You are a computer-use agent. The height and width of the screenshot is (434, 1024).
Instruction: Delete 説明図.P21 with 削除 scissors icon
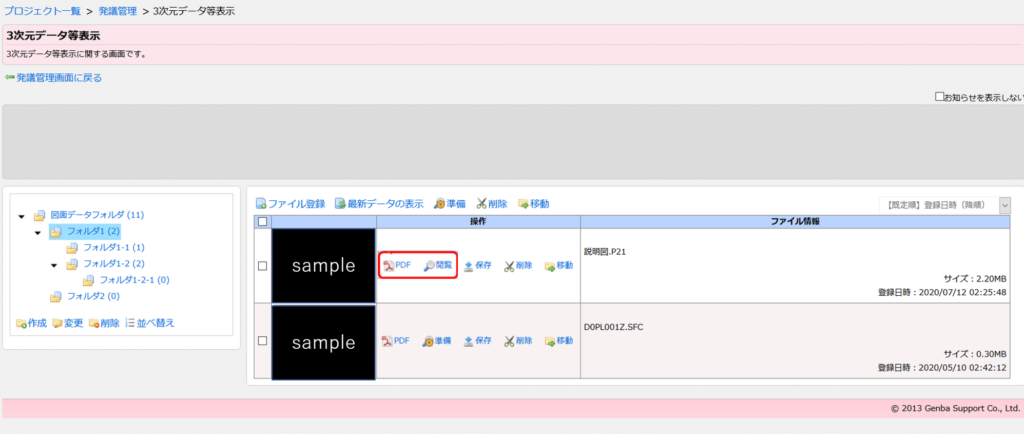point(518,266)
